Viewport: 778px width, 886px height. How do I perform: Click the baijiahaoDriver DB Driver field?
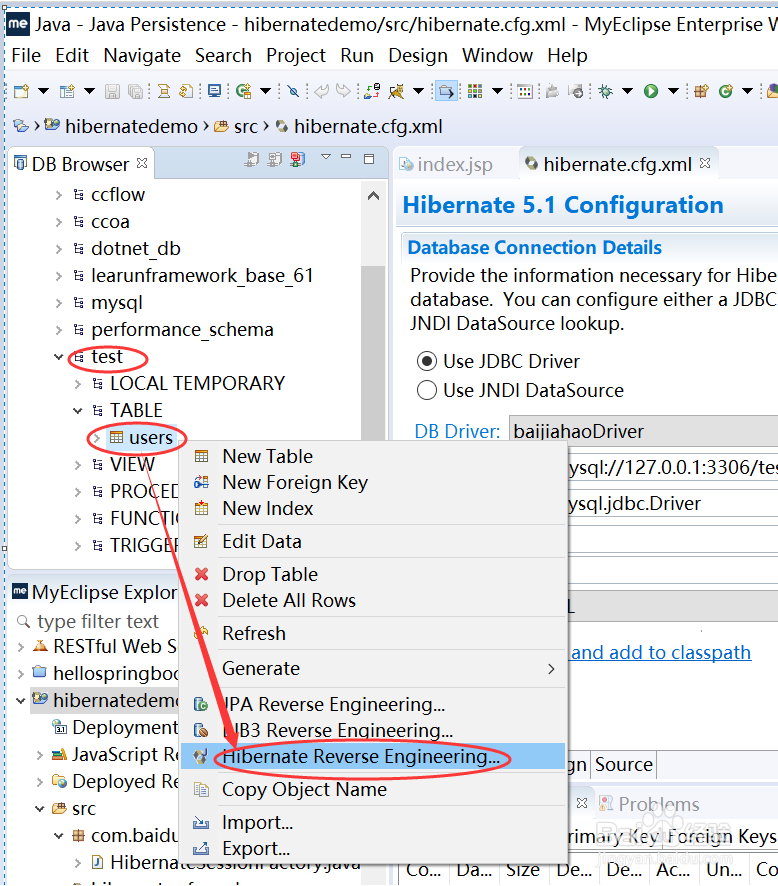click(643, 431)
